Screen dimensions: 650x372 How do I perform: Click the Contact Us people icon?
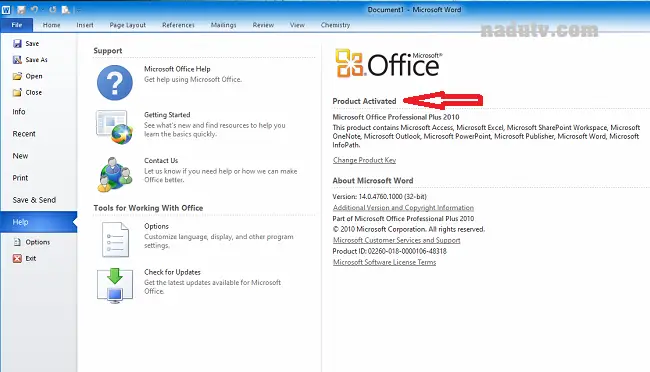[x=115, y=175]
